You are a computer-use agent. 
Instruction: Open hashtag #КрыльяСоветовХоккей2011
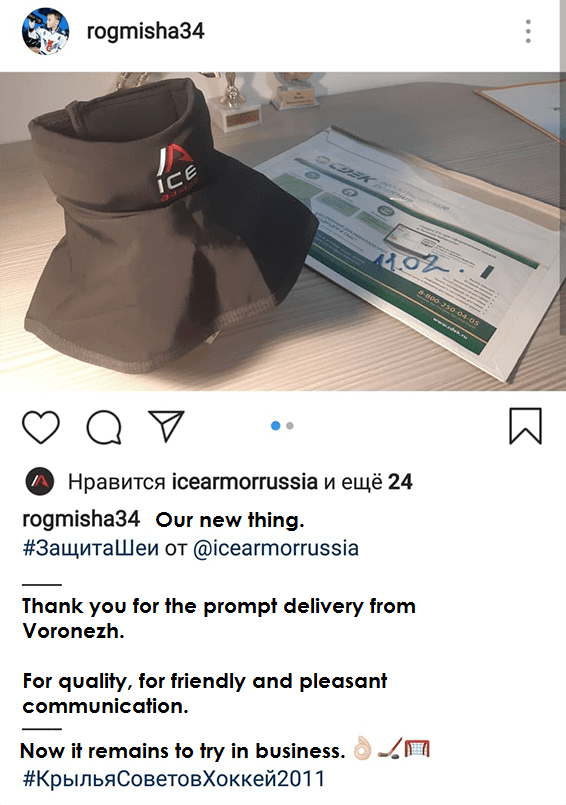174,779
